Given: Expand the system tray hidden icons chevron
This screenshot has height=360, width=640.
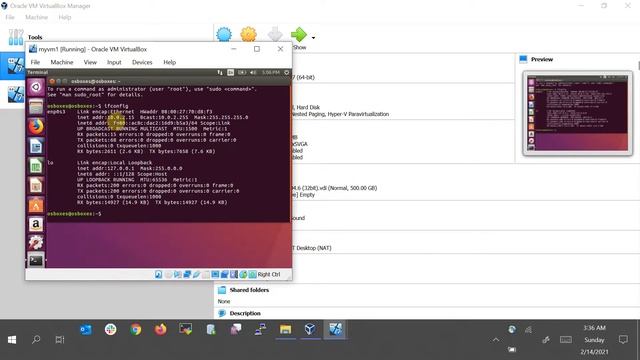Looking at the screenshot, I should [496, 340].
